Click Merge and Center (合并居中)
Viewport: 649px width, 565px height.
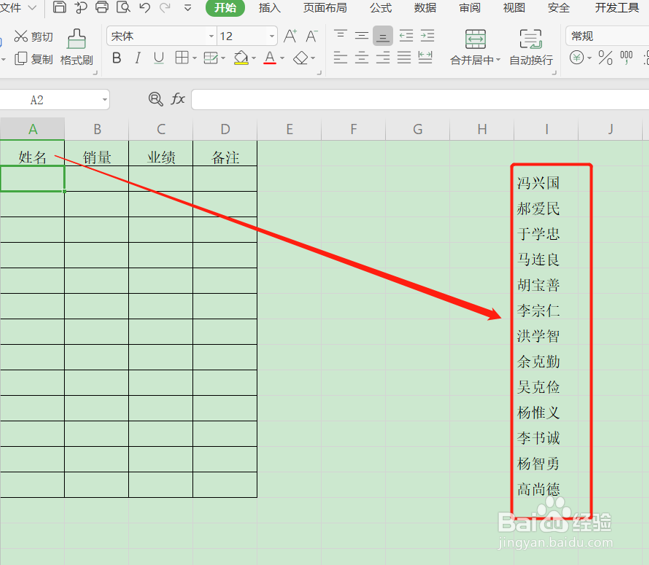475,47
